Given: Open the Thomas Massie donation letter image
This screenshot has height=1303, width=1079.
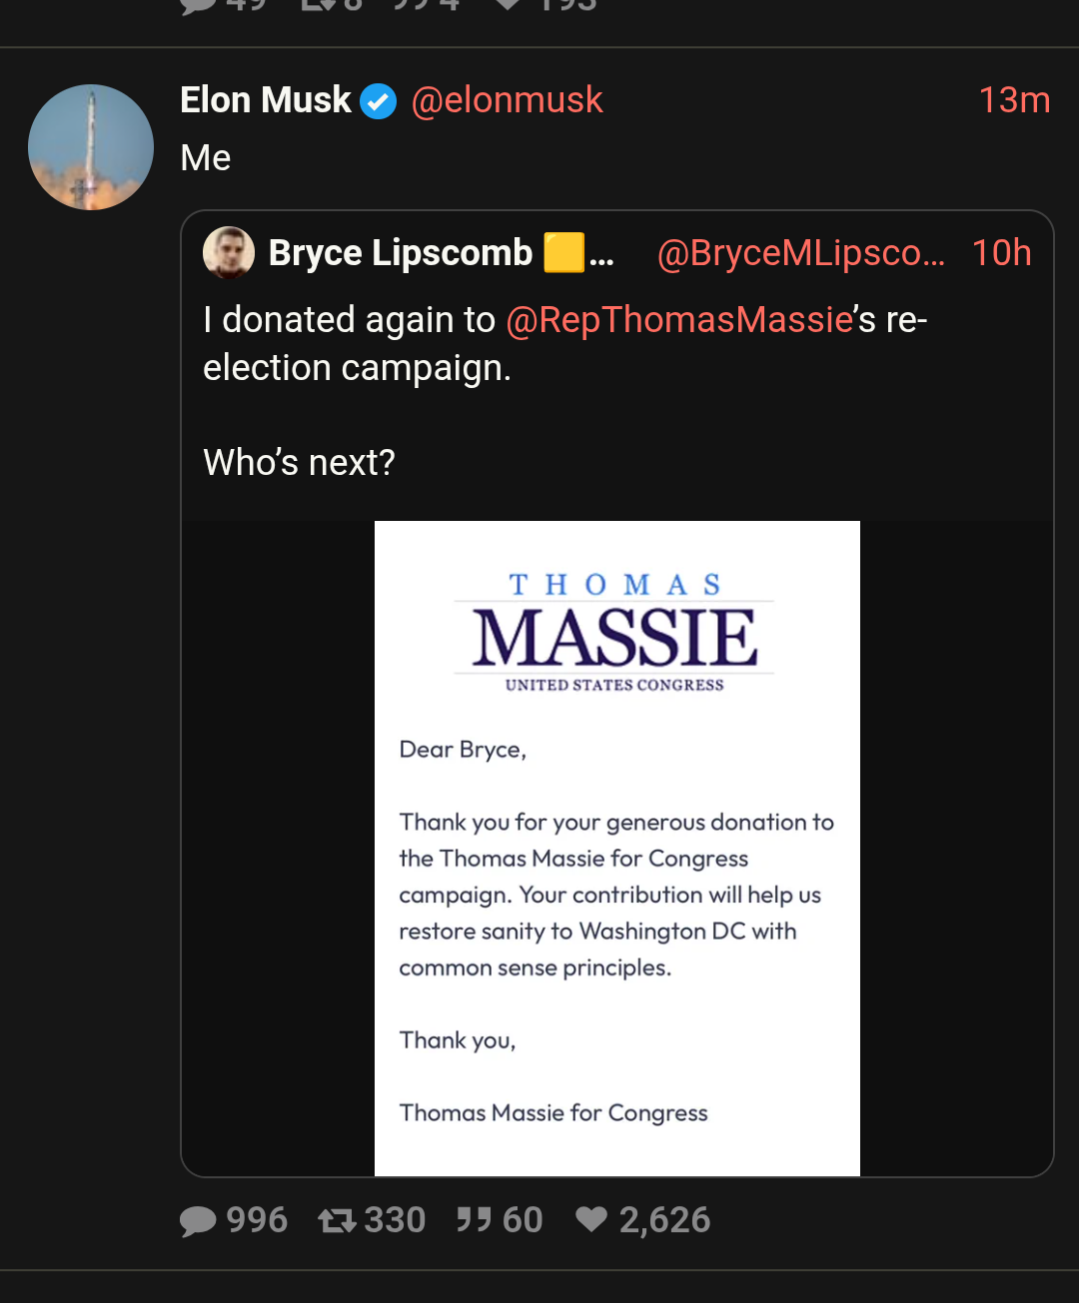Looking at the screenshot, I should [617, 848].
